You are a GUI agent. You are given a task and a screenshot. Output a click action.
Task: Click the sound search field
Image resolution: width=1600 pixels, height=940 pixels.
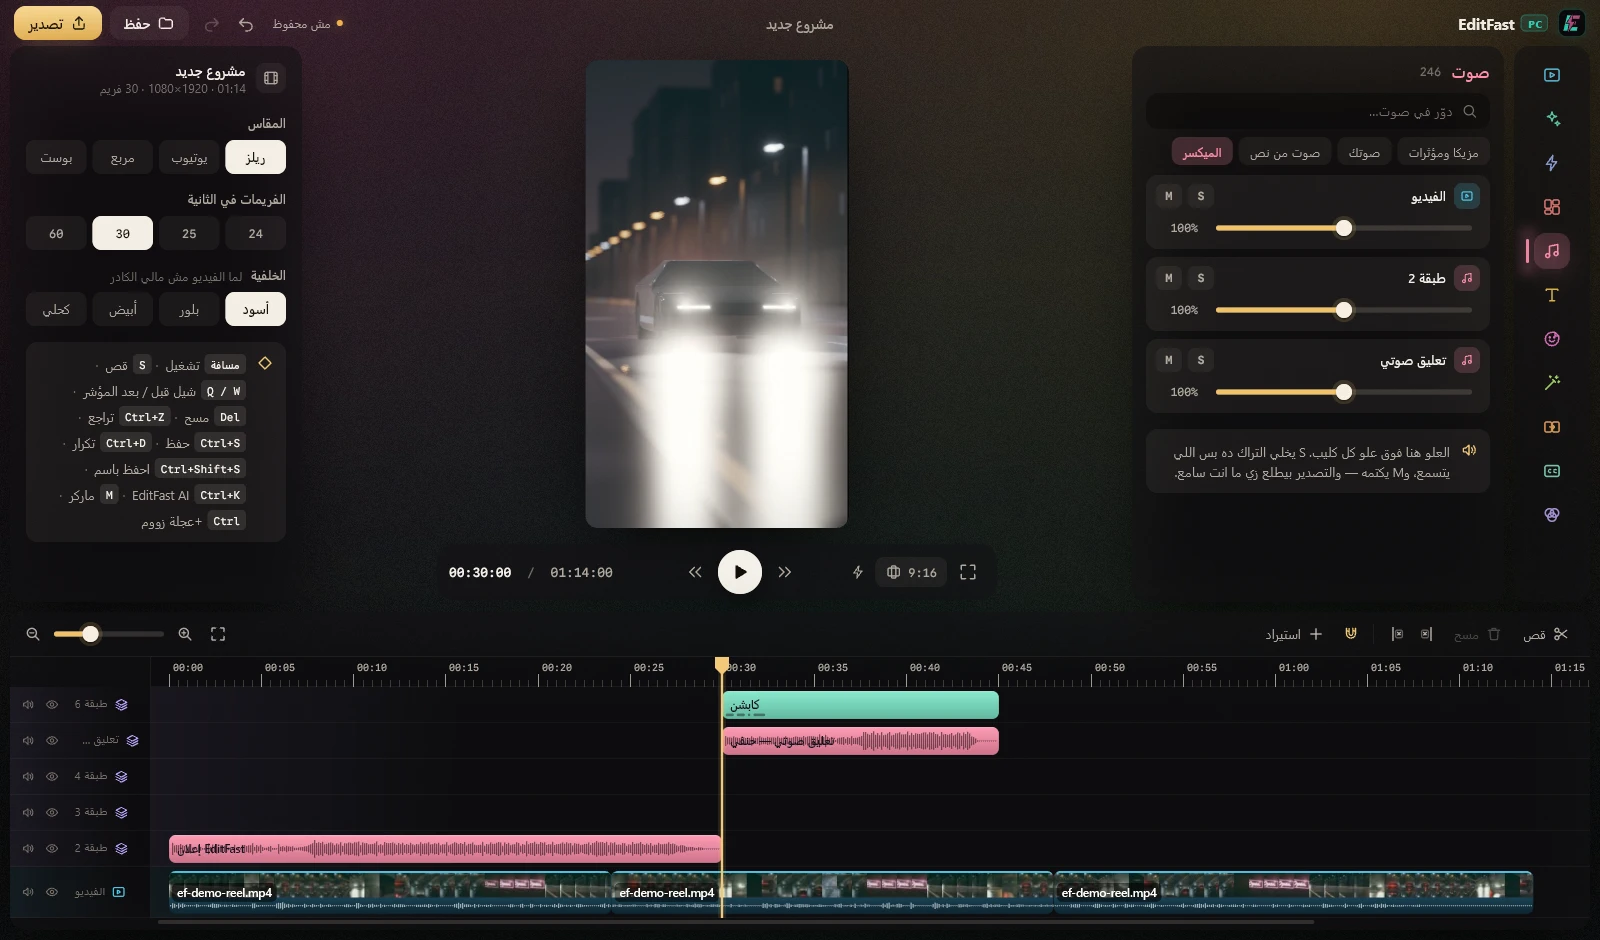point(1318,111)
